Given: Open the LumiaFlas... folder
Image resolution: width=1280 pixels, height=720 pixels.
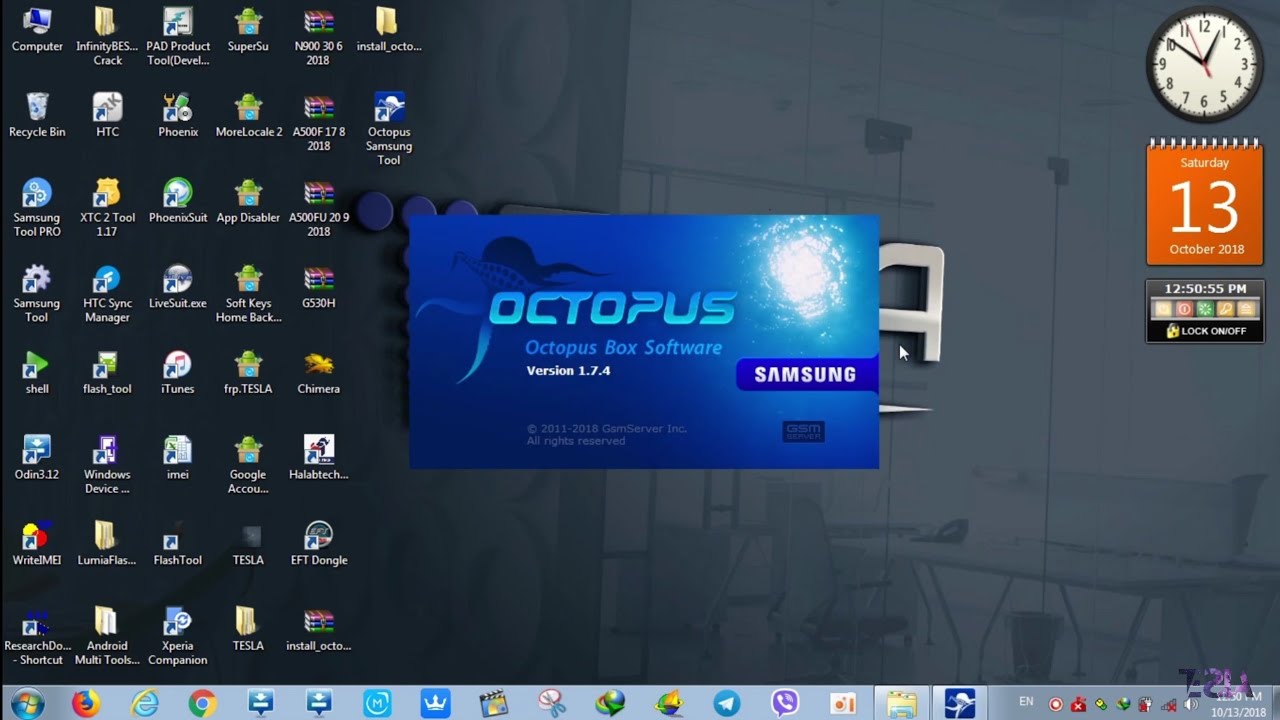Looking at the screenshot, I should 108,543.
